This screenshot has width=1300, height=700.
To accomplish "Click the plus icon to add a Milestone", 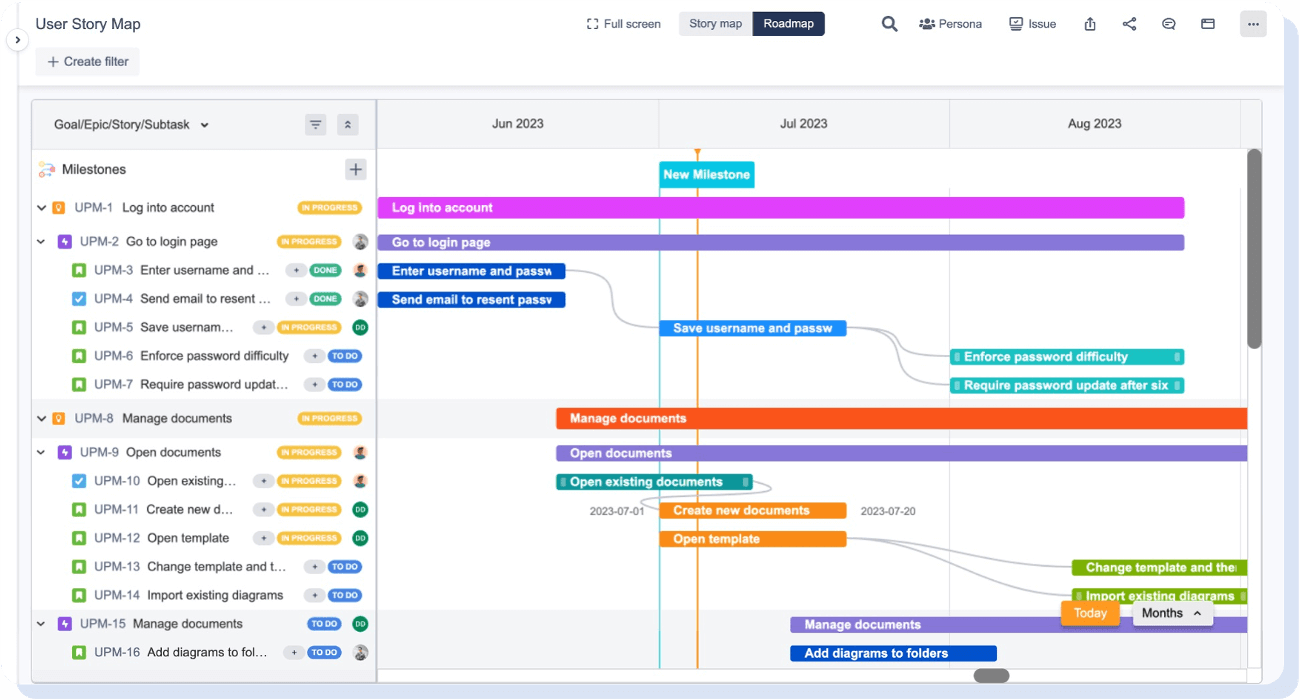I will [x=355, y=169].
